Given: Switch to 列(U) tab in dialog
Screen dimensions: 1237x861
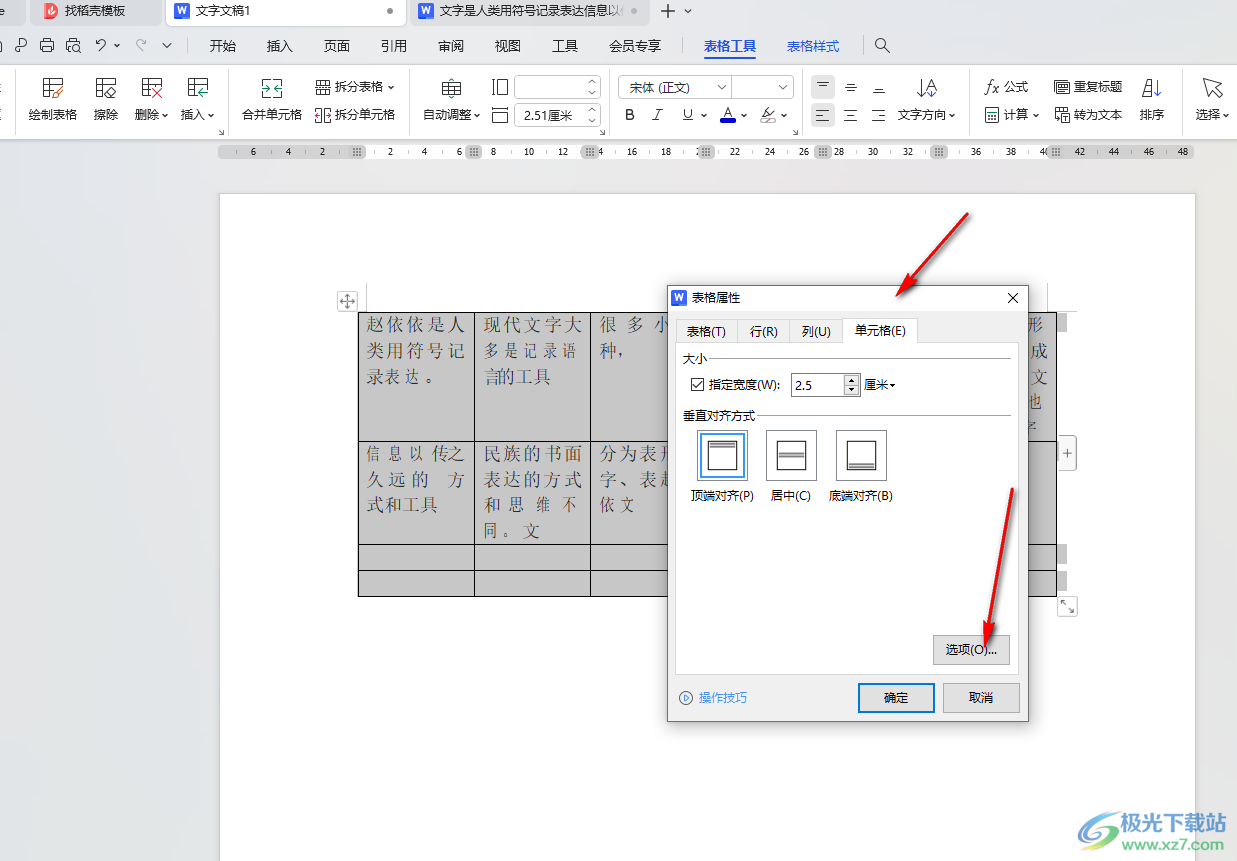Looking at the screenshot, I should 816,331.
